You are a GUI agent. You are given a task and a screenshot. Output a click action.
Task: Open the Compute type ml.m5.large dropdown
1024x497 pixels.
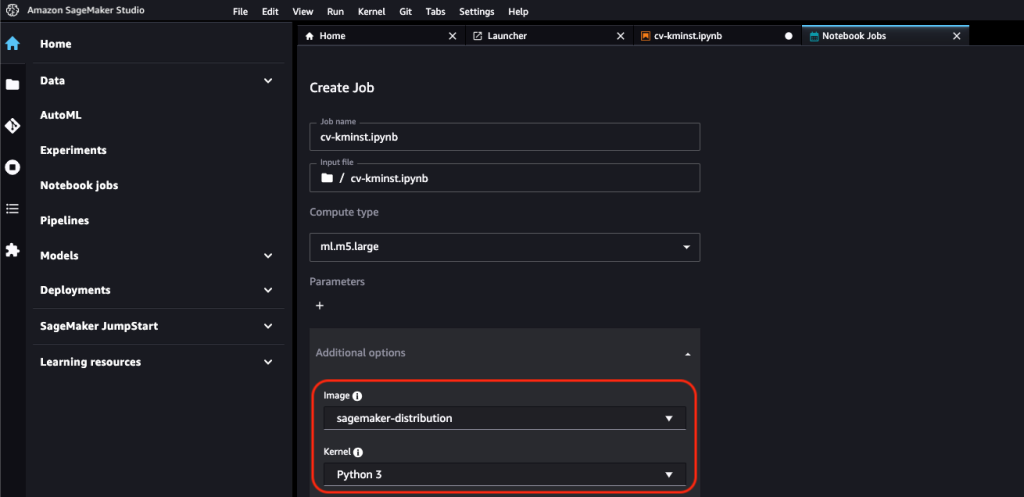coord(505,248)
